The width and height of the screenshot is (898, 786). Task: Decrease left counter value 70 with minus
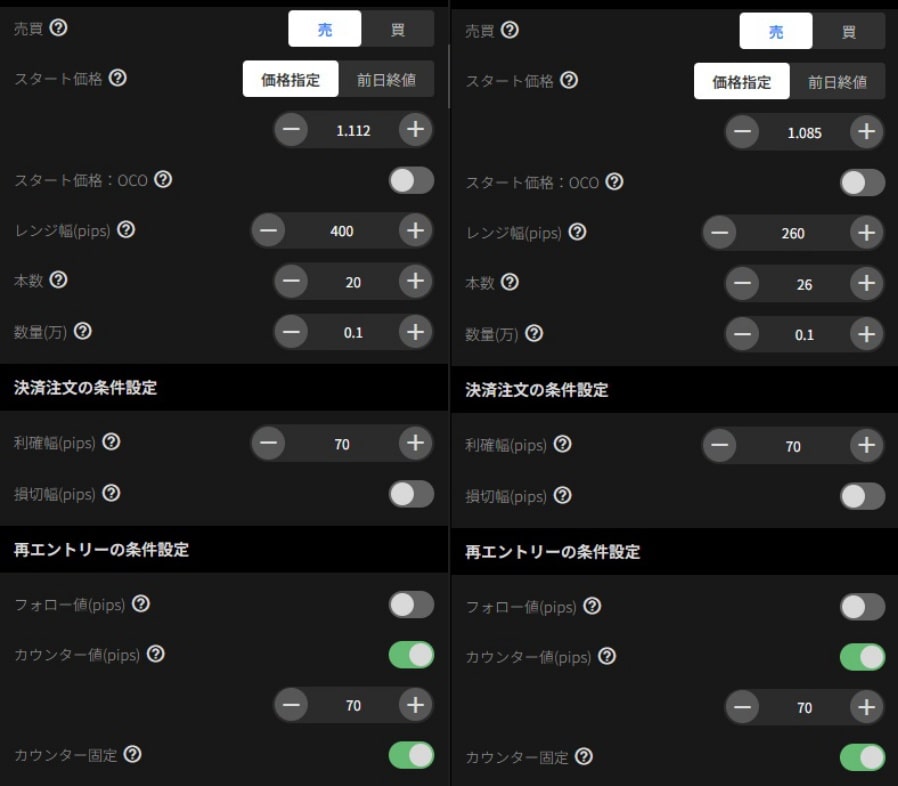(x=291, y=705)
